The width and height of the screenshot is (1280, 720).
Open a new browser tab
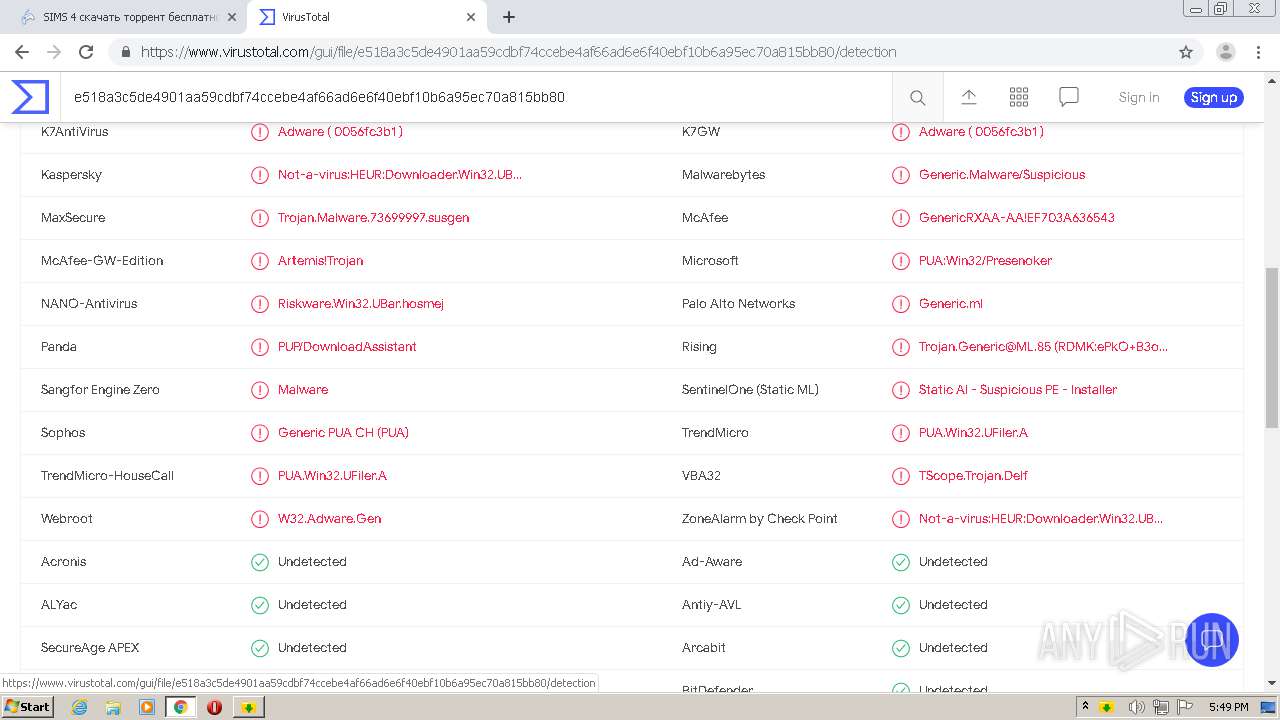[509, 17]
